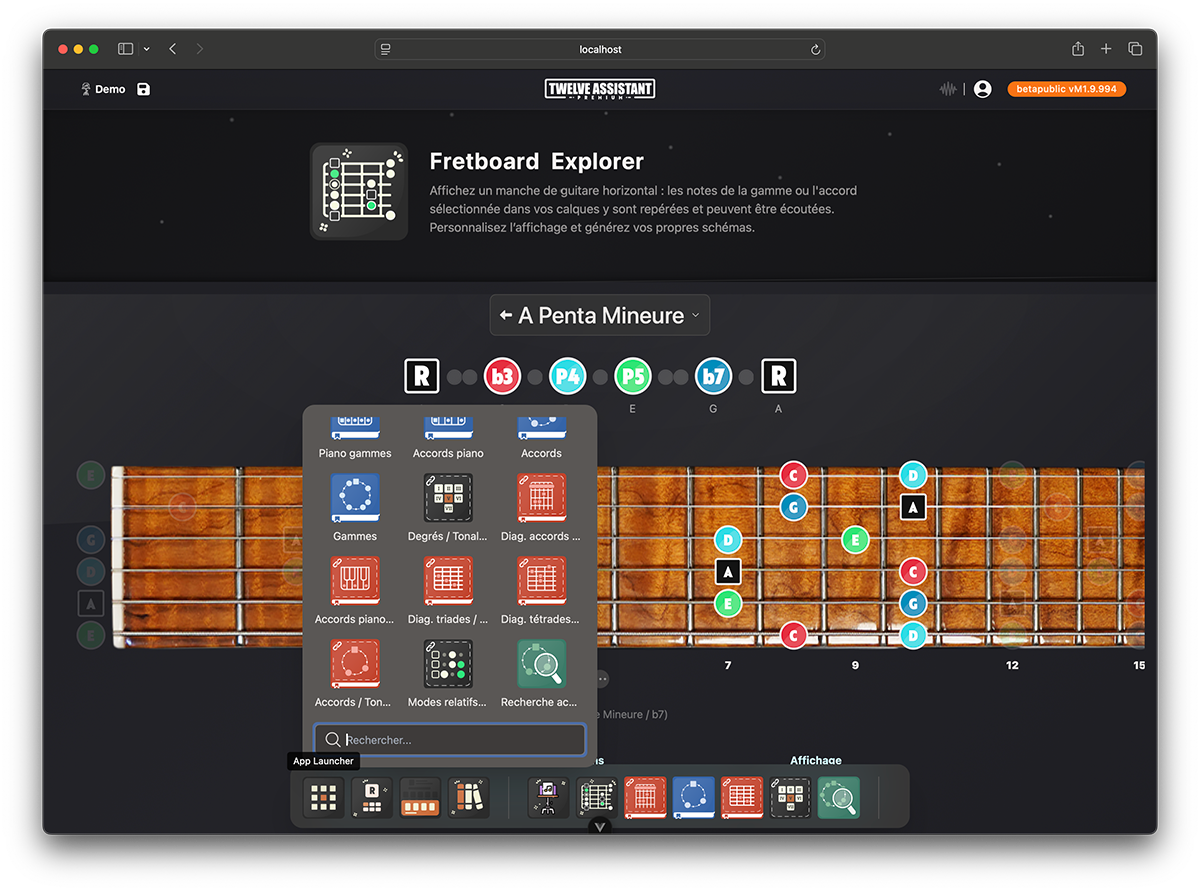Open Piano gammes in the launcher panel

[355, 438]
